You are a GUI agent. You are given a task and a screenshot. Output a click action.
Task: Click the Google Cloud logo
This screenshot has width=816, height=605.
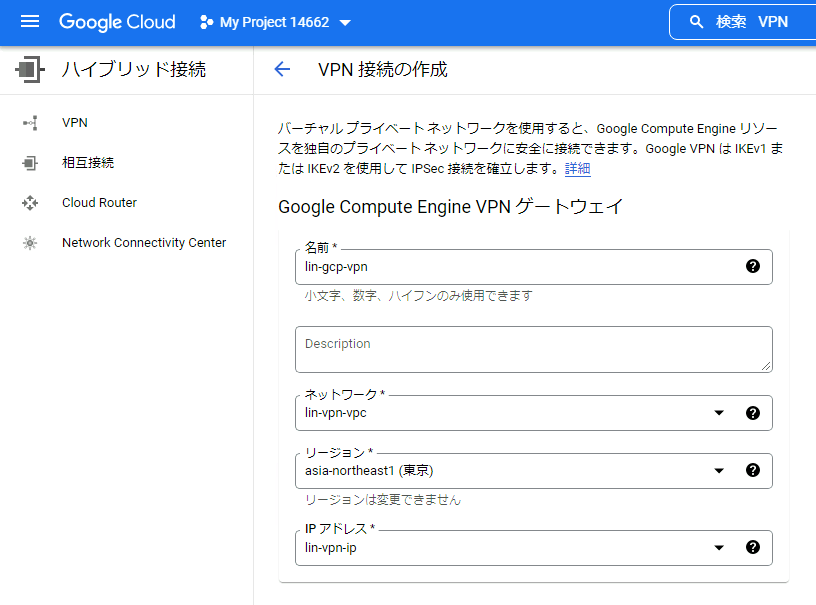coord(117,22)
